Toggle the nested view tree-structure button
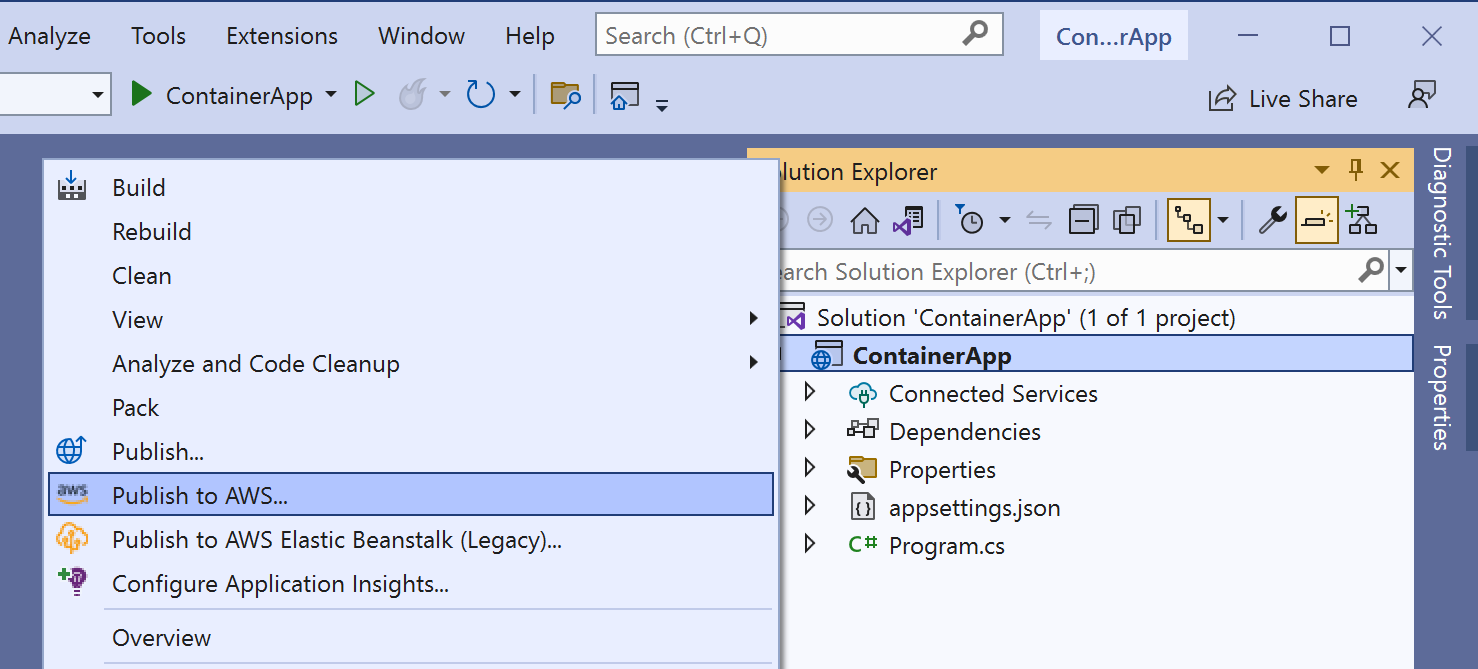 pos(1189,220)
